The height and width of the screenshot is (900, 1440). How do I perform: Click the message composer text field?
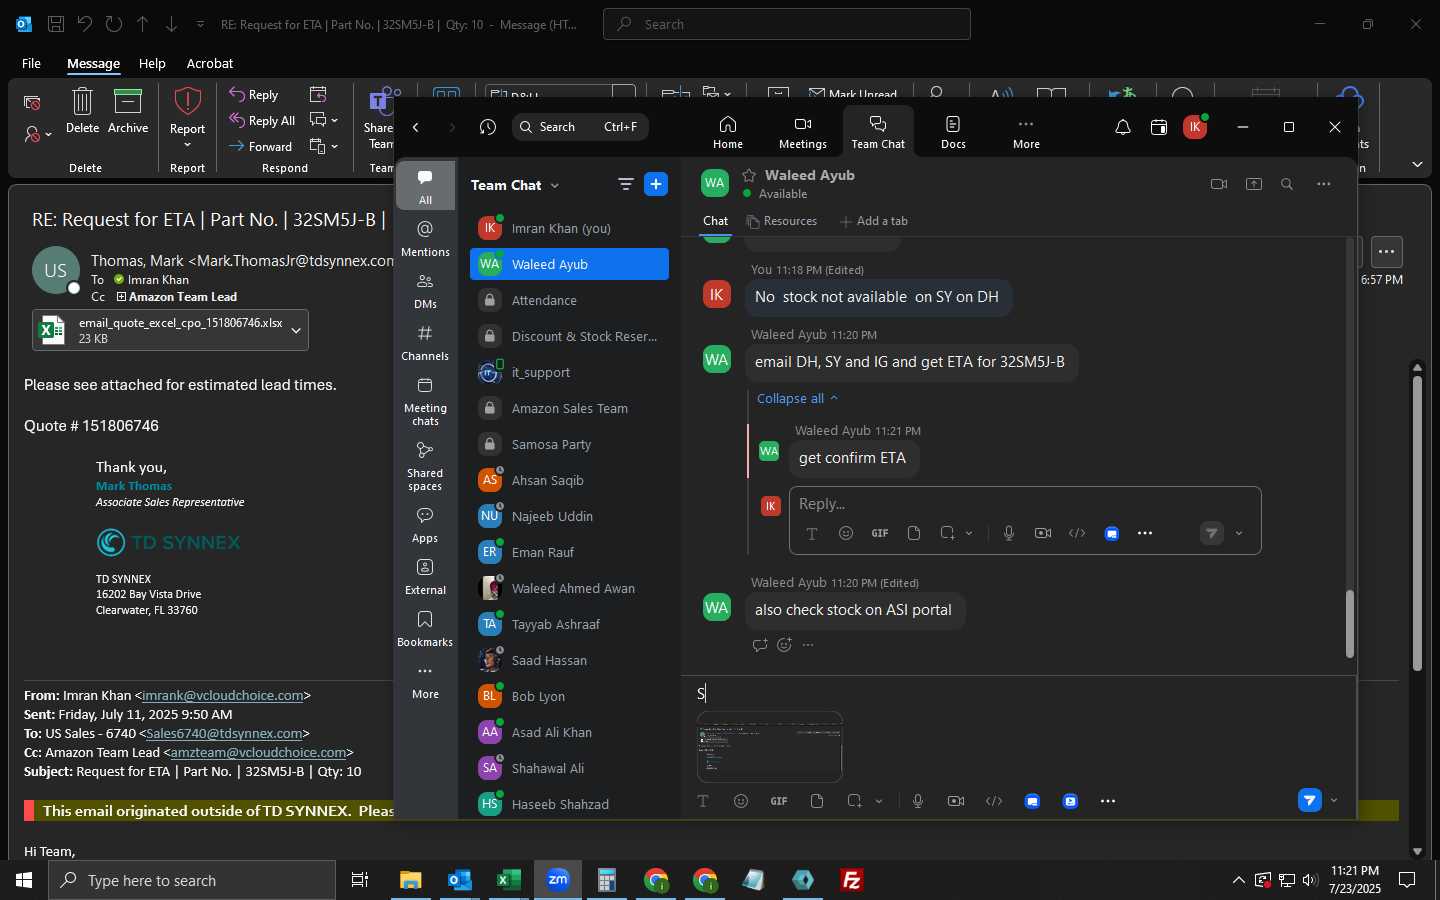tap(1020, 693)
